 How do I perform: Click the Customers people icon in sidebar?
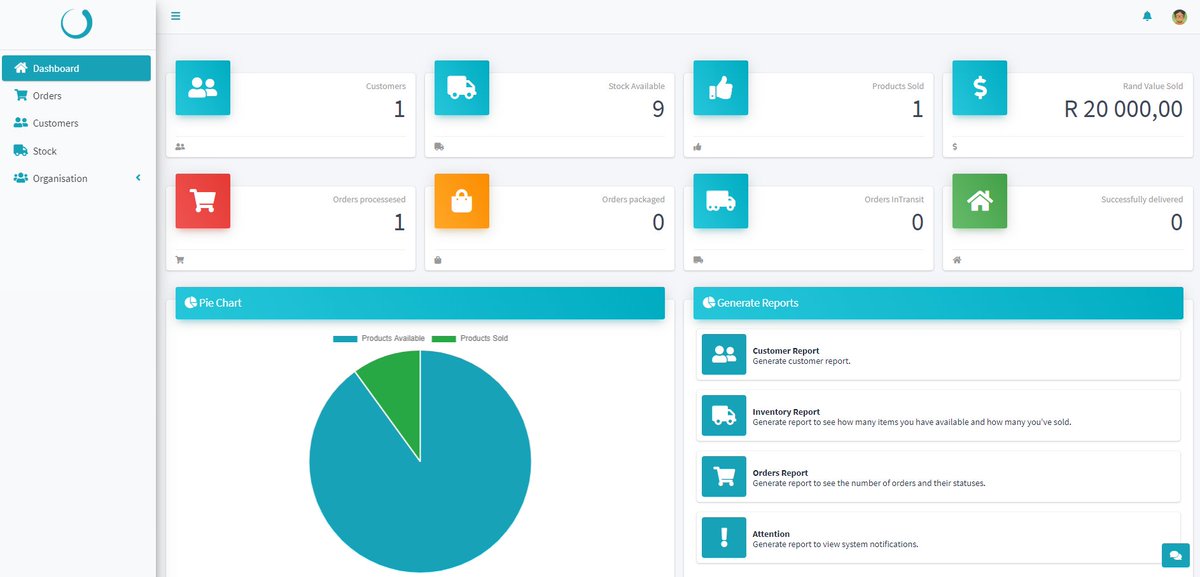(21, 123)
